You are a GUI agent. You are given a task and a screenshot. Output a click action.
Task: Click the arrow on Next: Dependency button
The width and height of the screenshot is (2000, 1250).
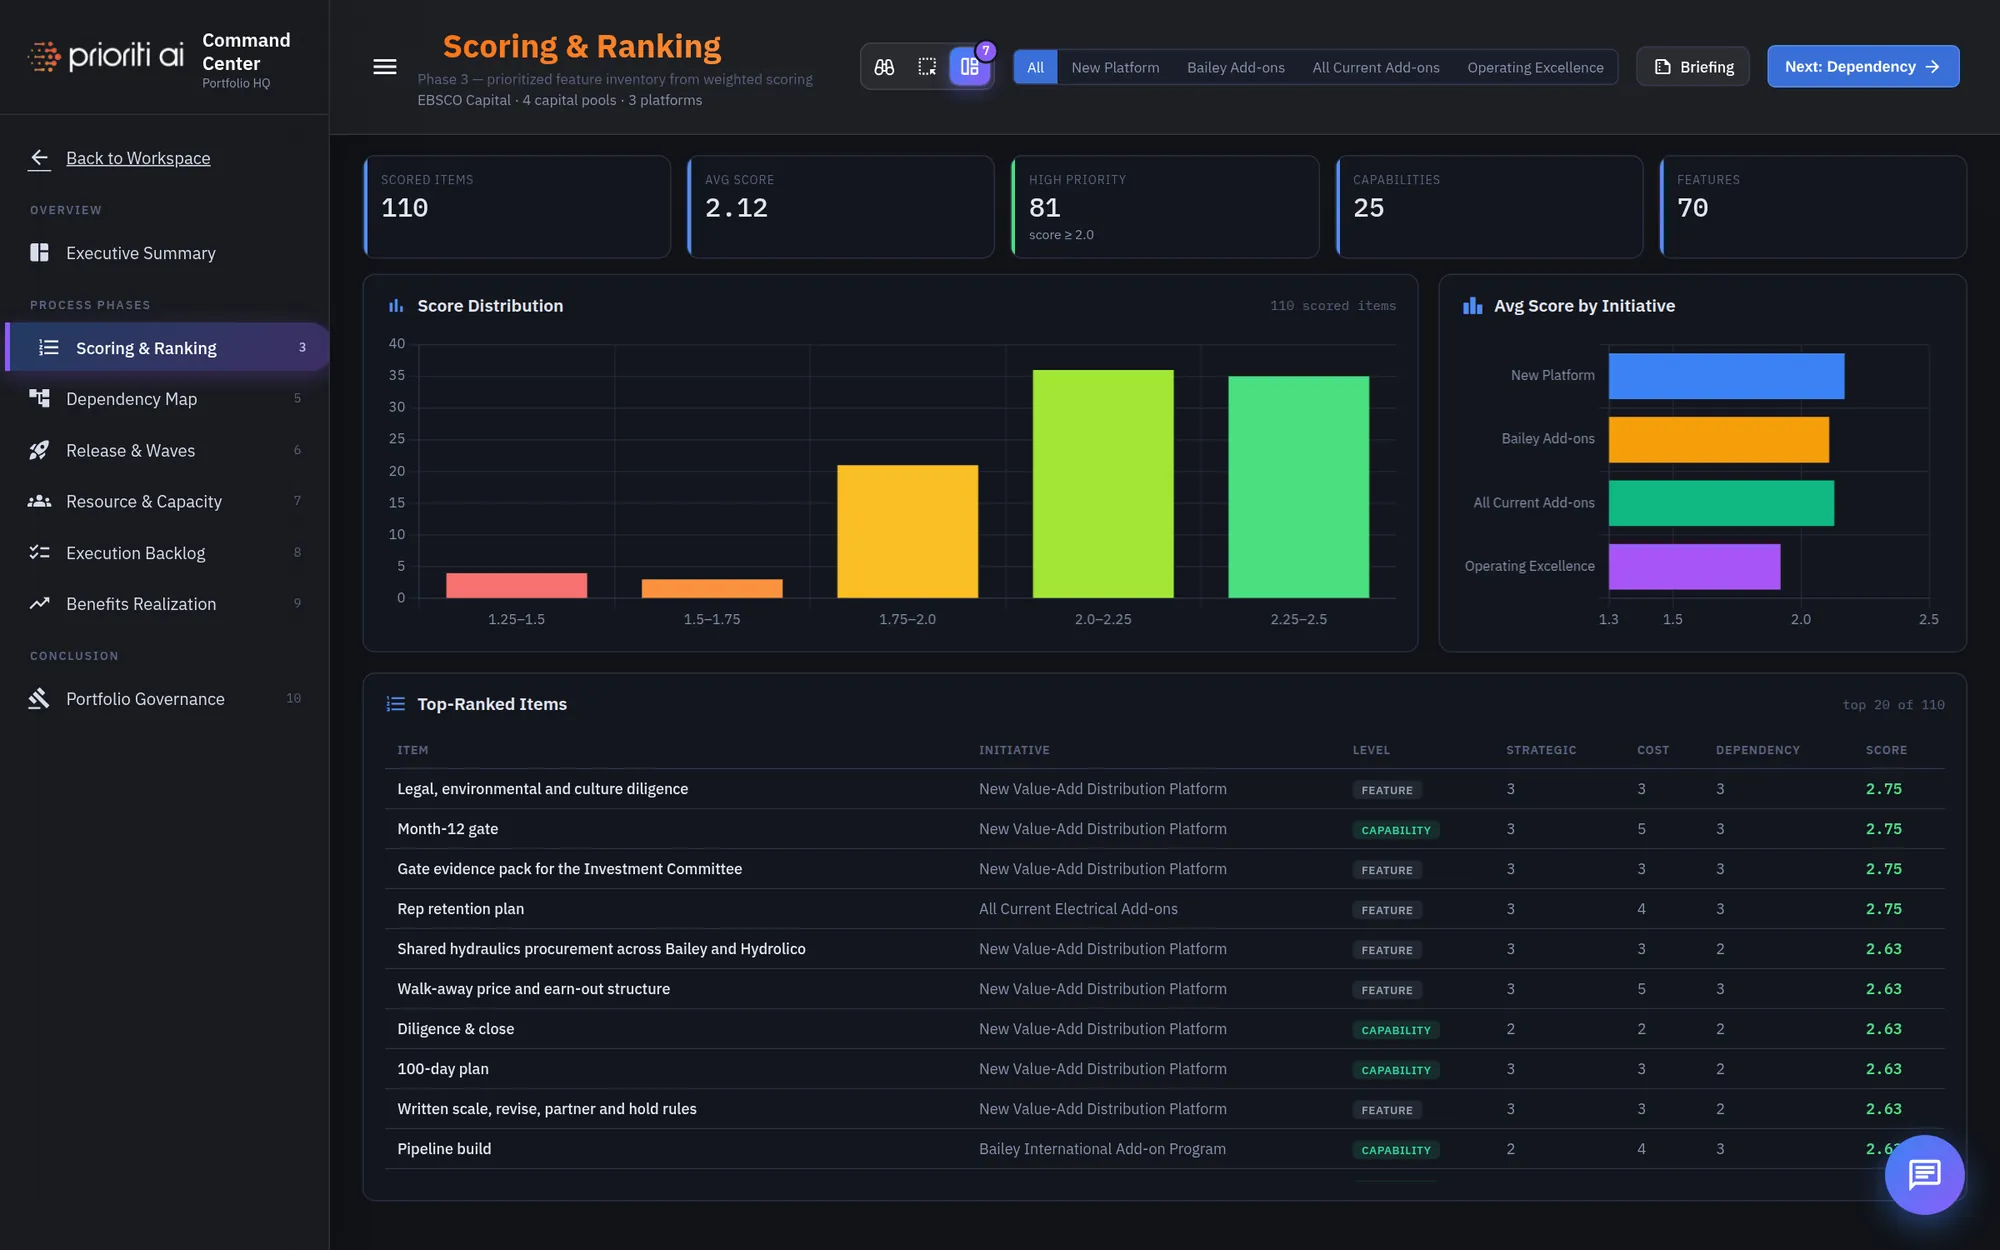tap(1933, 67)
